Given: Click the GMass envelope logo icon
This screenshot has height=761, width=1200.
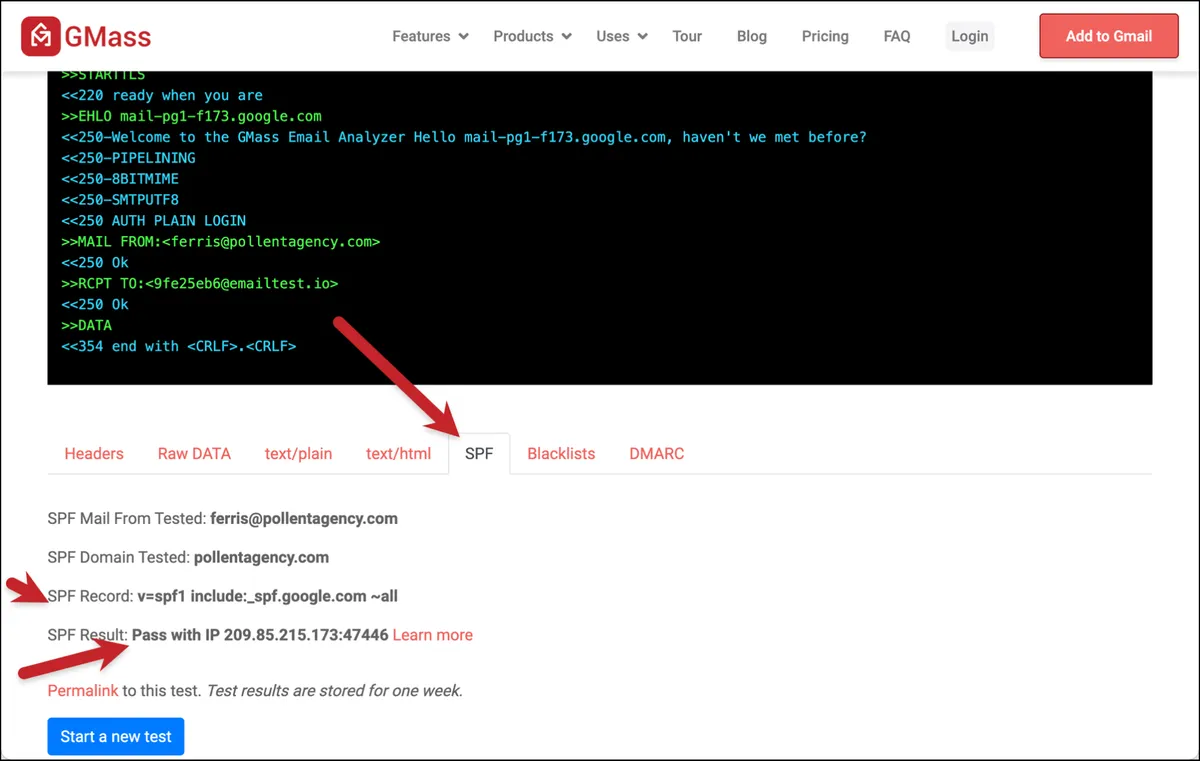Looking at the screenshot, I should pyautogui.click(x=40, y=36).
